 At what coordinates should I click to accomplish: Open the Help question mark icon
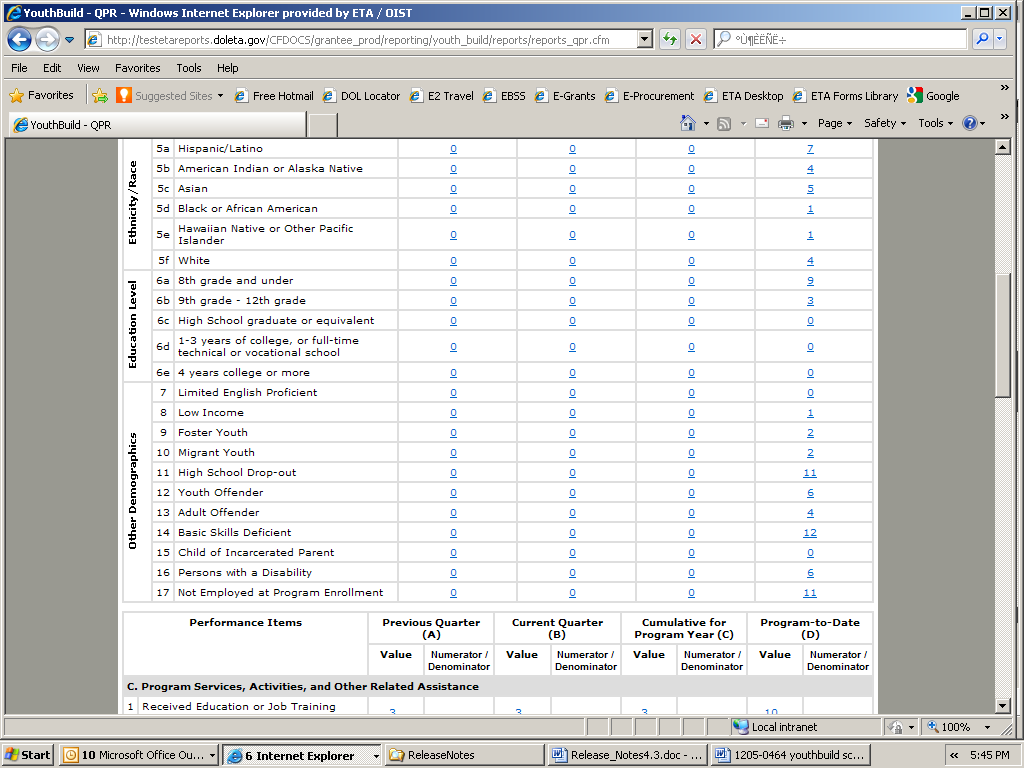[x=969, y=123]
